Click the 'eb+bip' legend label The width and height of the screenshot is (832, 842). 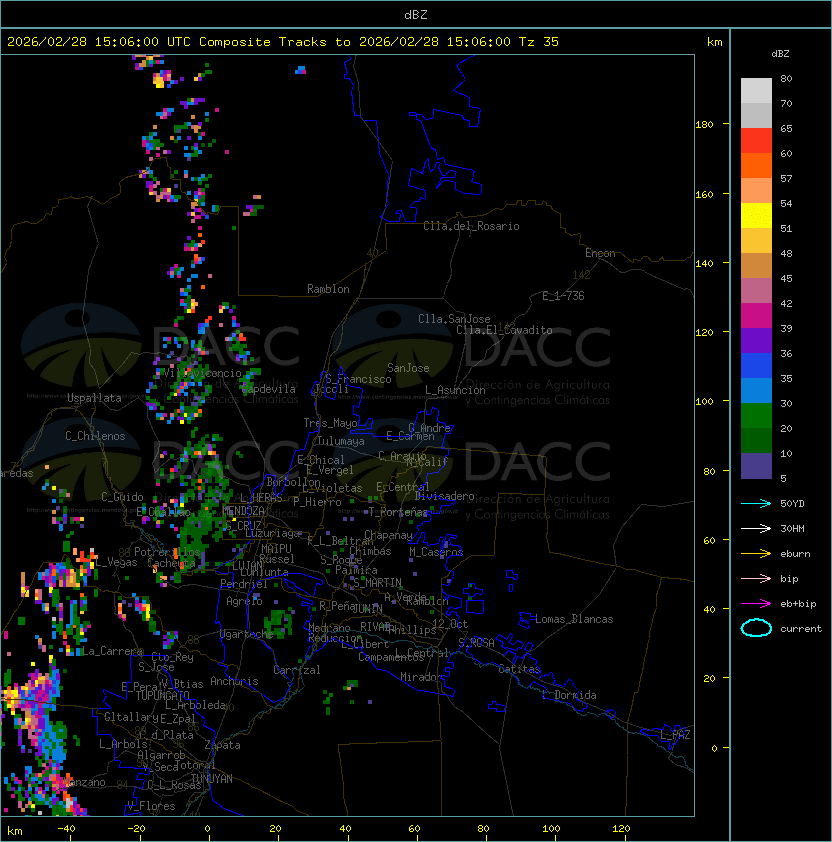point(798,604)
